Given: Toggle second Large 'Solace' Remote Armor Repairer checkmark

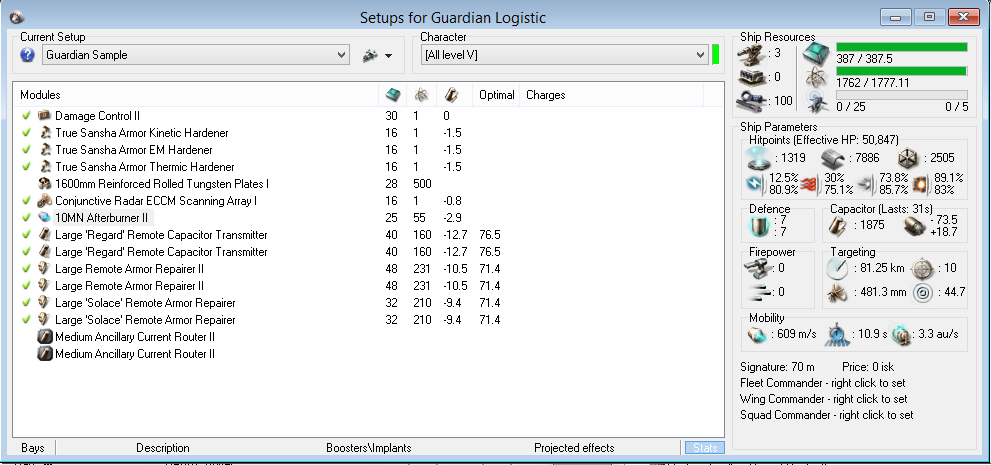Looking at the screenshot, I should [26, 320].
